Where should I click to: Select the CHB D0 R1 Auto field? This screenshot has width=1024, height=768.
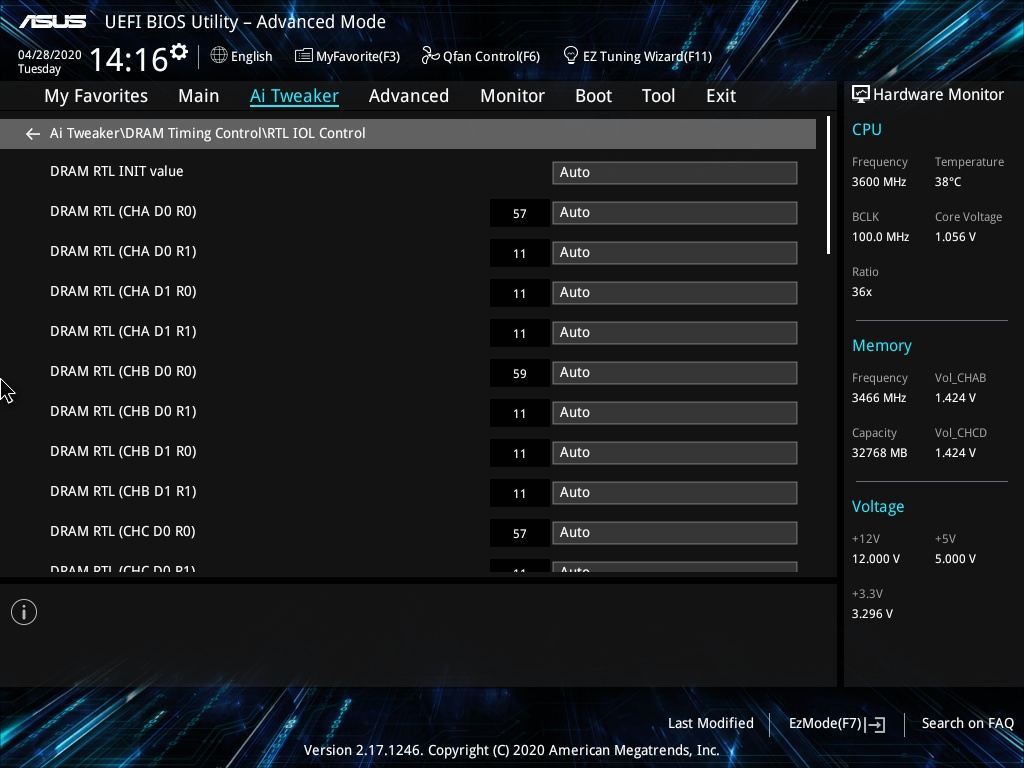click(x=675, y=413)
